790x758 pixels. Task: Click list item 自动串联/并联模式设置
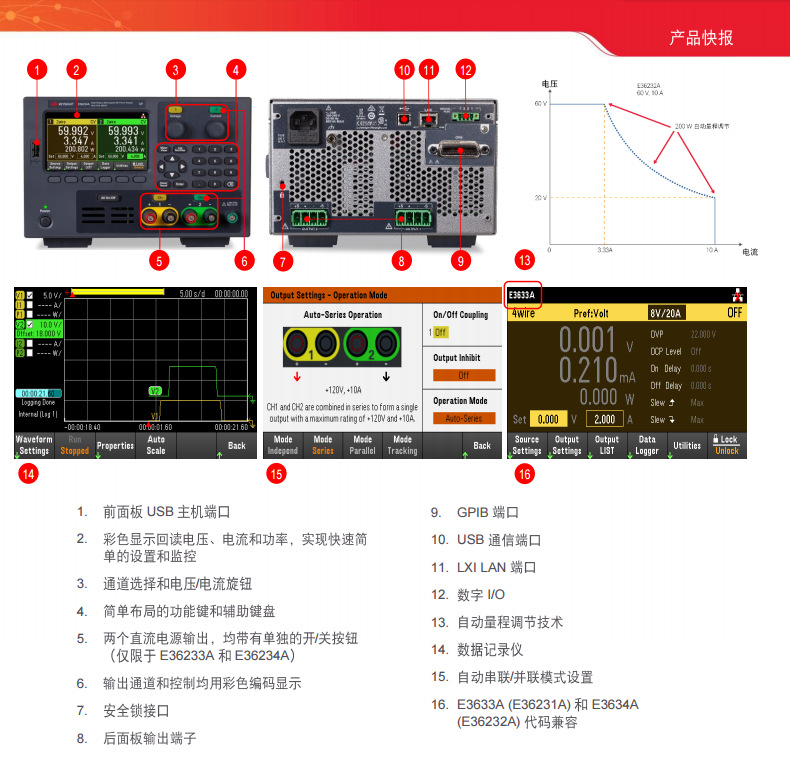point(525,677)
